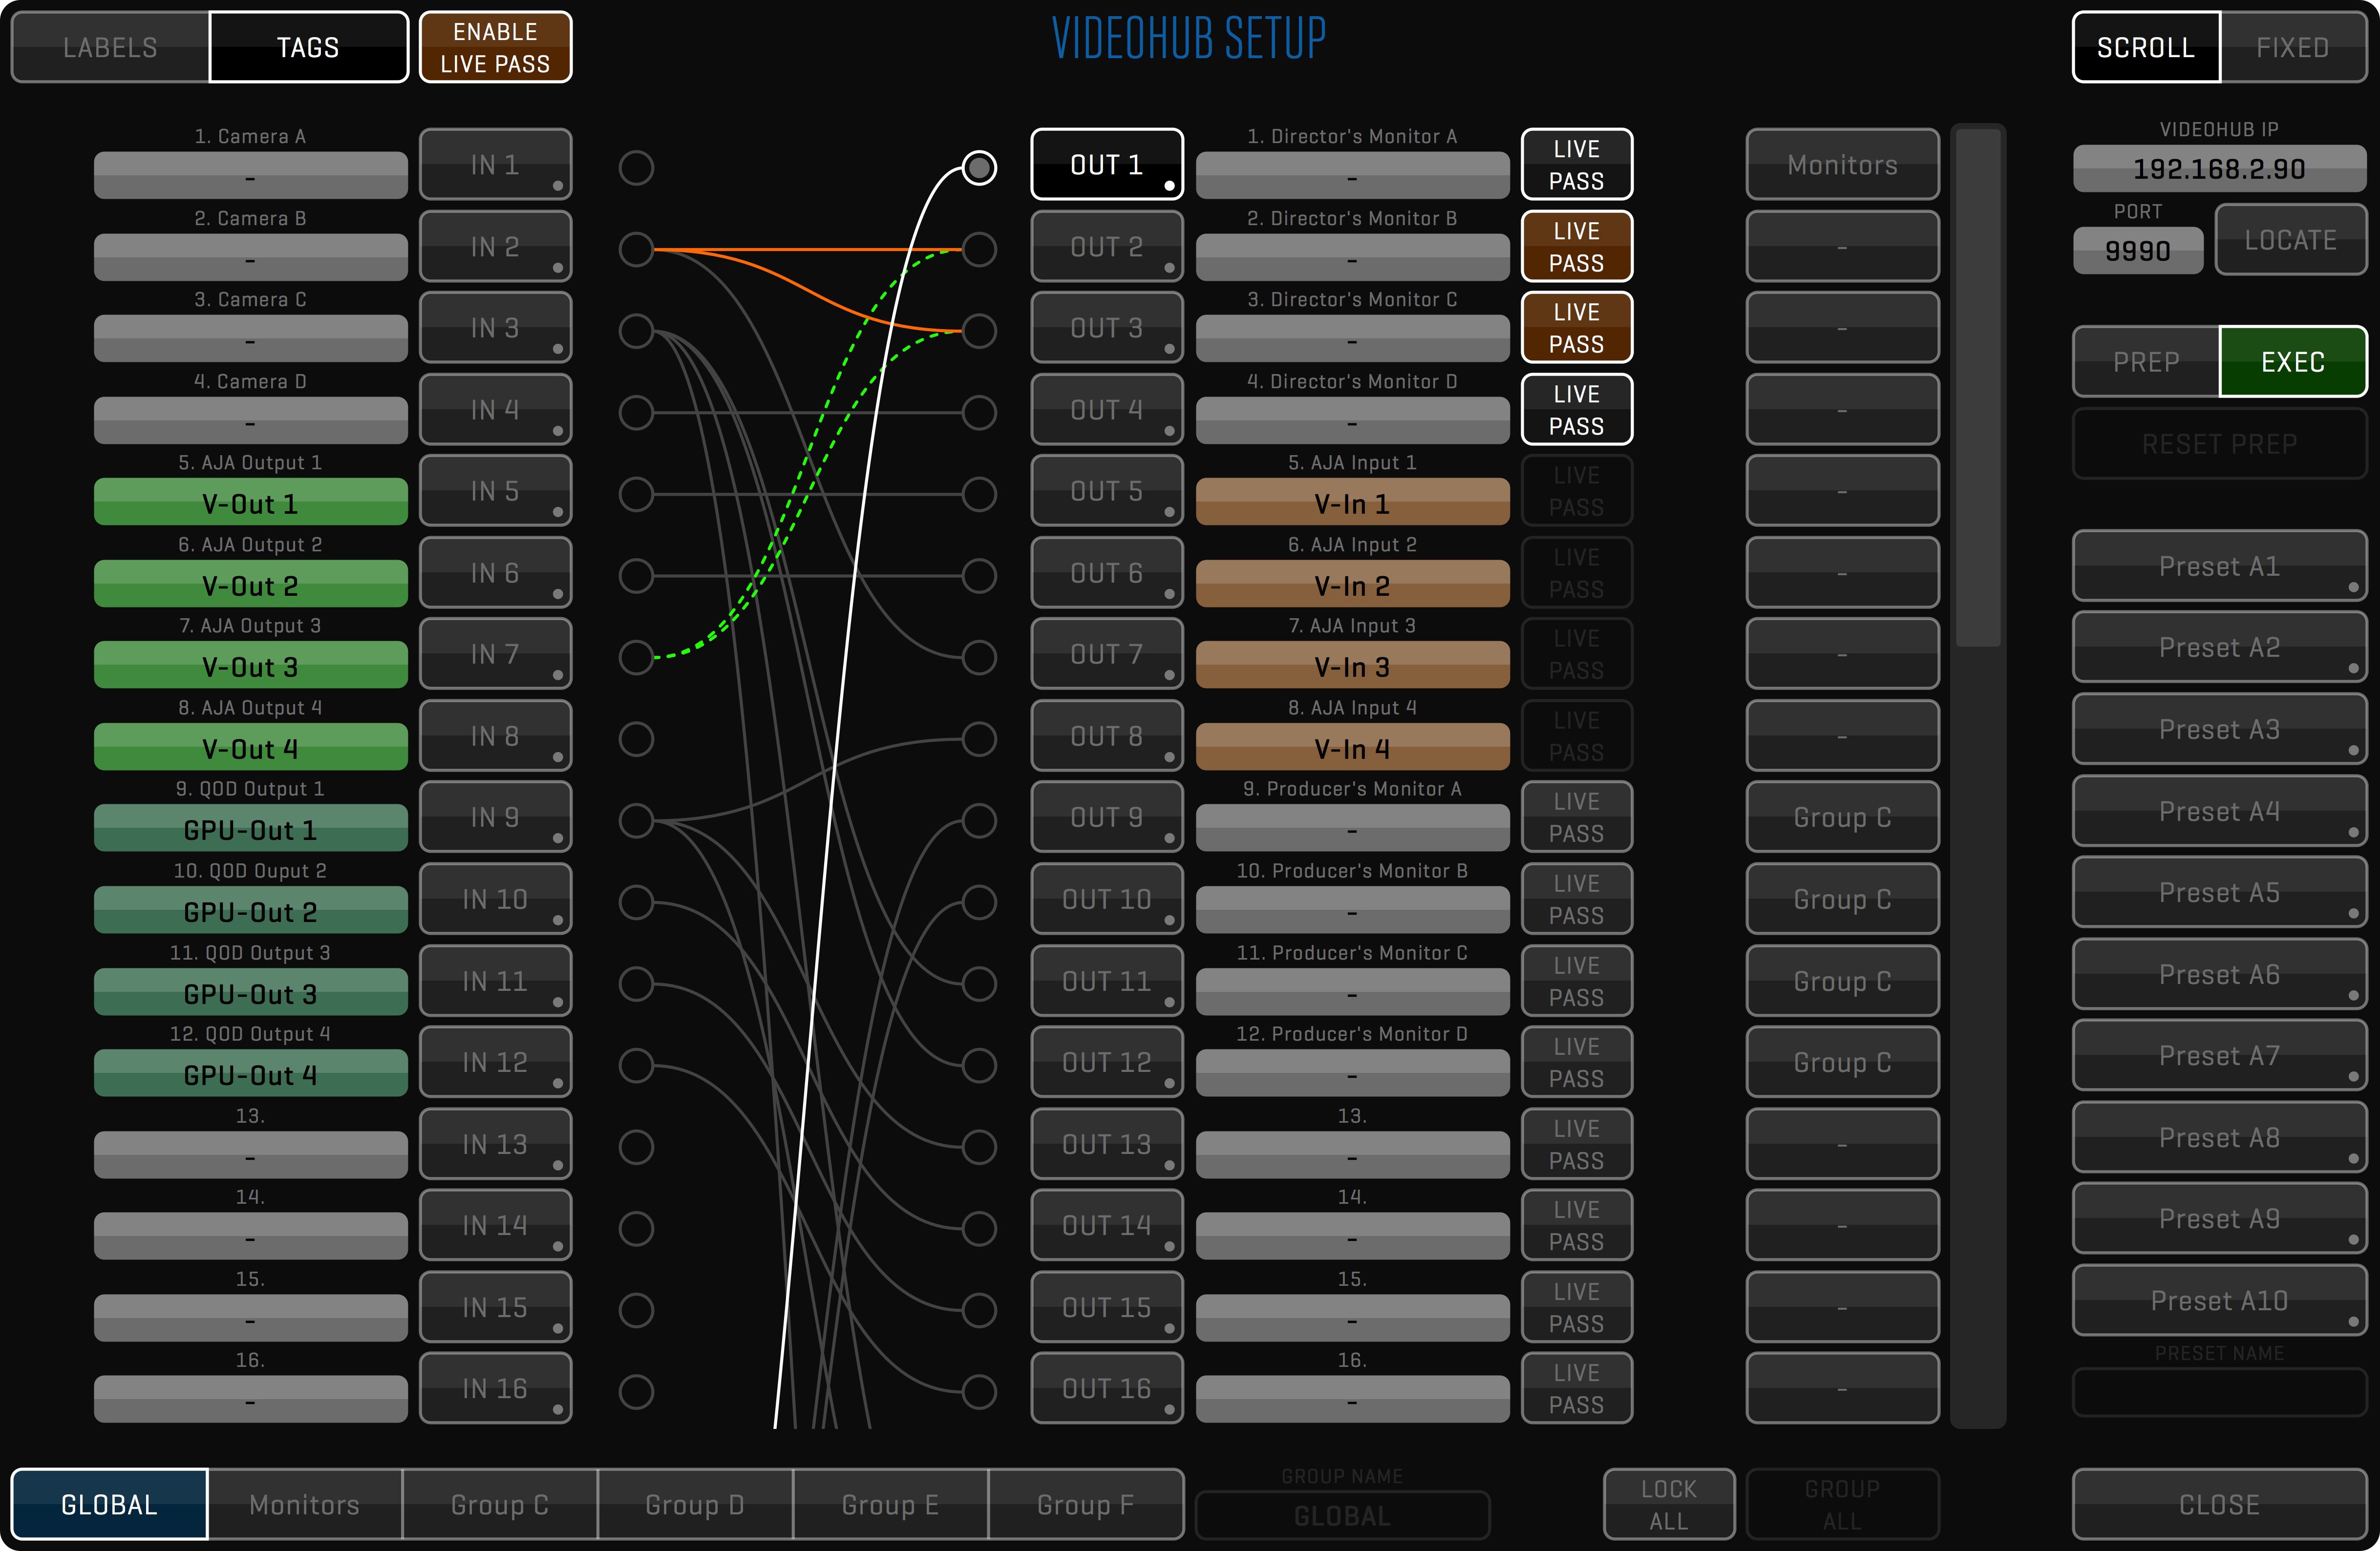The height and width of the screenshot is (1551, 2380).
Task: Click the OUT 13 routing node circle
Action: 979,1147
